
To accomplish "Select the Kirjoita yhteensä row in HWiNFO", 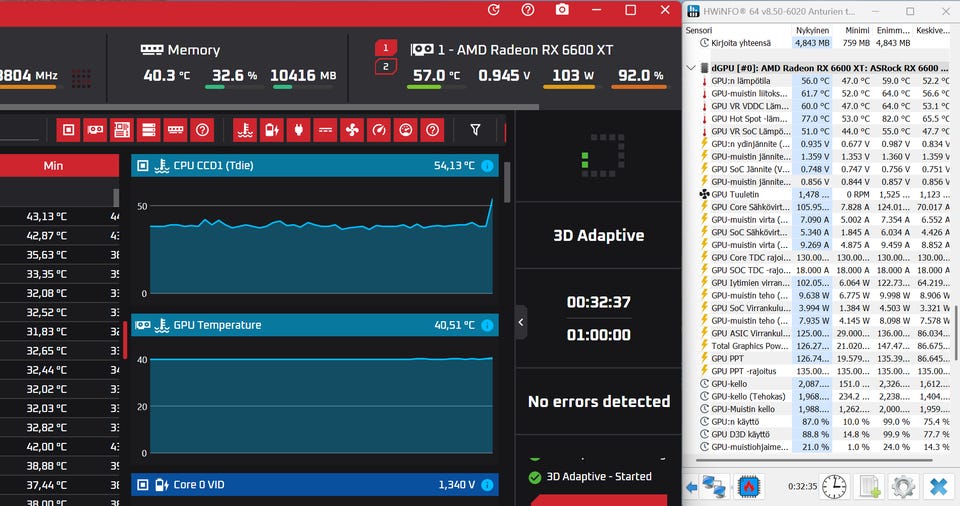I will pos(825,43).
